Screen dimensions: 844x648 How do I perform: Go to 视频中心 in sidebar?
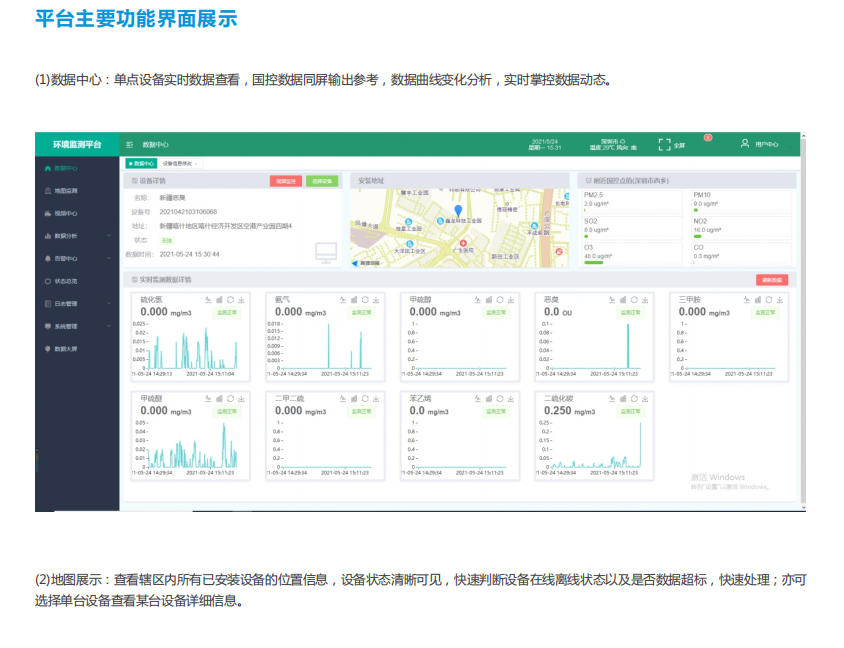pos(66,213)
